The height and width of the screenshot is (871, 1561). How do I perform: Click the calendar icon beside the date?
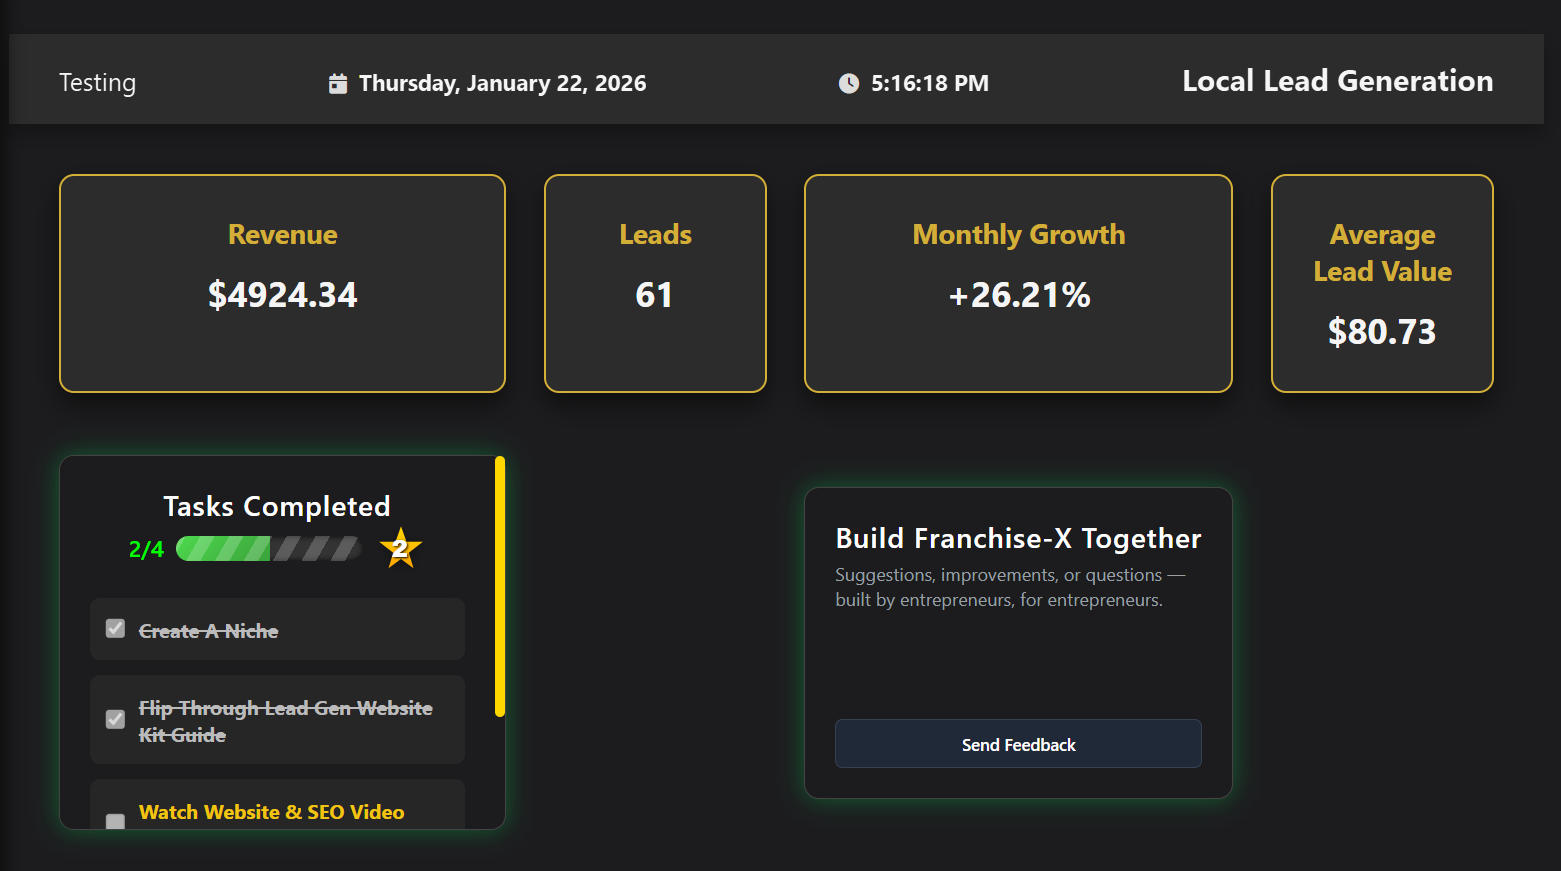pos(338,83)
